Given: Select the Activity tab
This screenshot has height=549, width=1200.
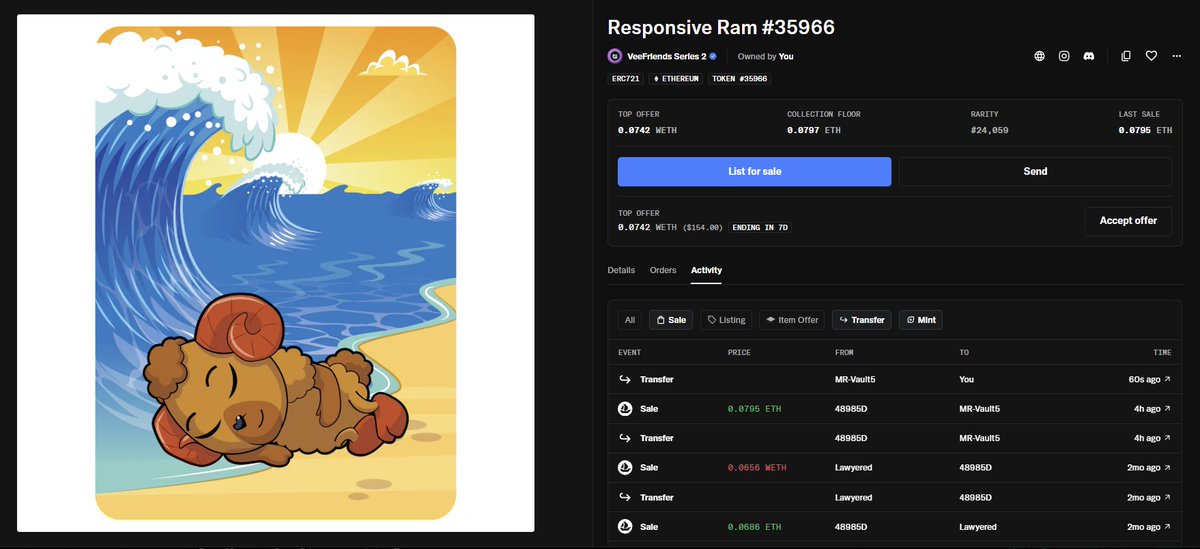Looking at the screenshot, I should 706,271.
